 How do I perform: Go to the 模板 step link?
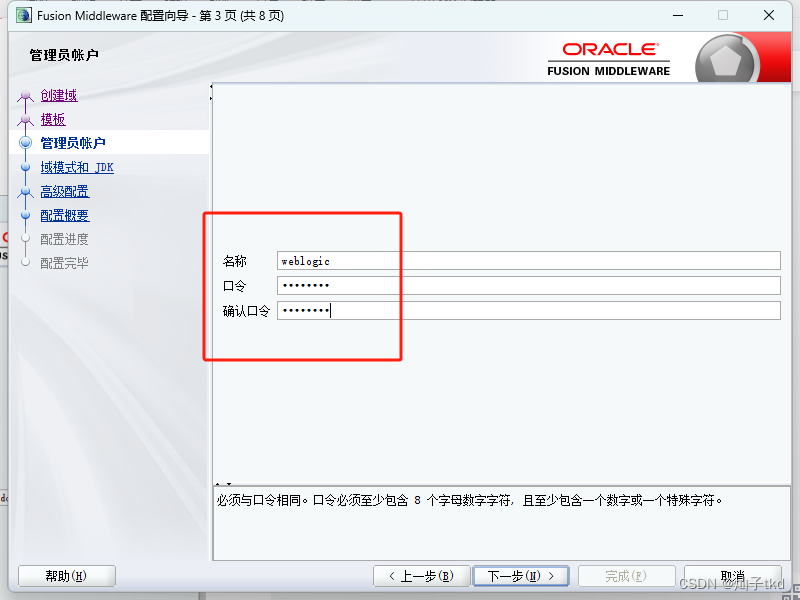tap(53, 119)
